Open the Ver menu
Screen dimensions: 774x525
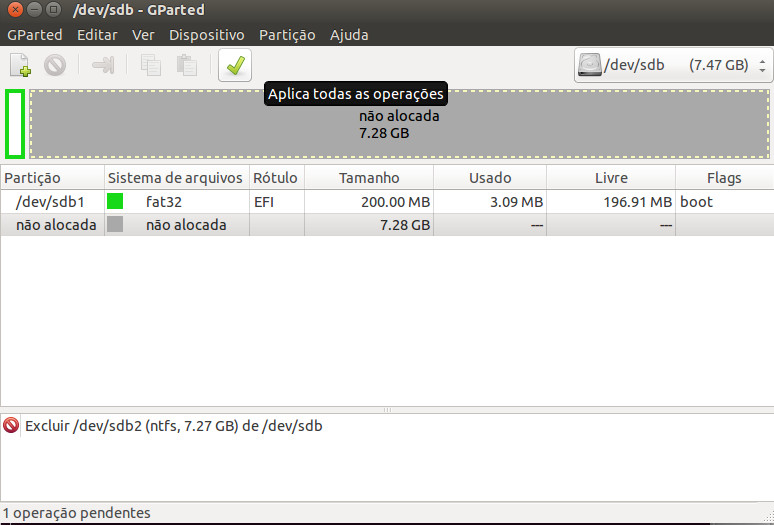tap(143, 35)
